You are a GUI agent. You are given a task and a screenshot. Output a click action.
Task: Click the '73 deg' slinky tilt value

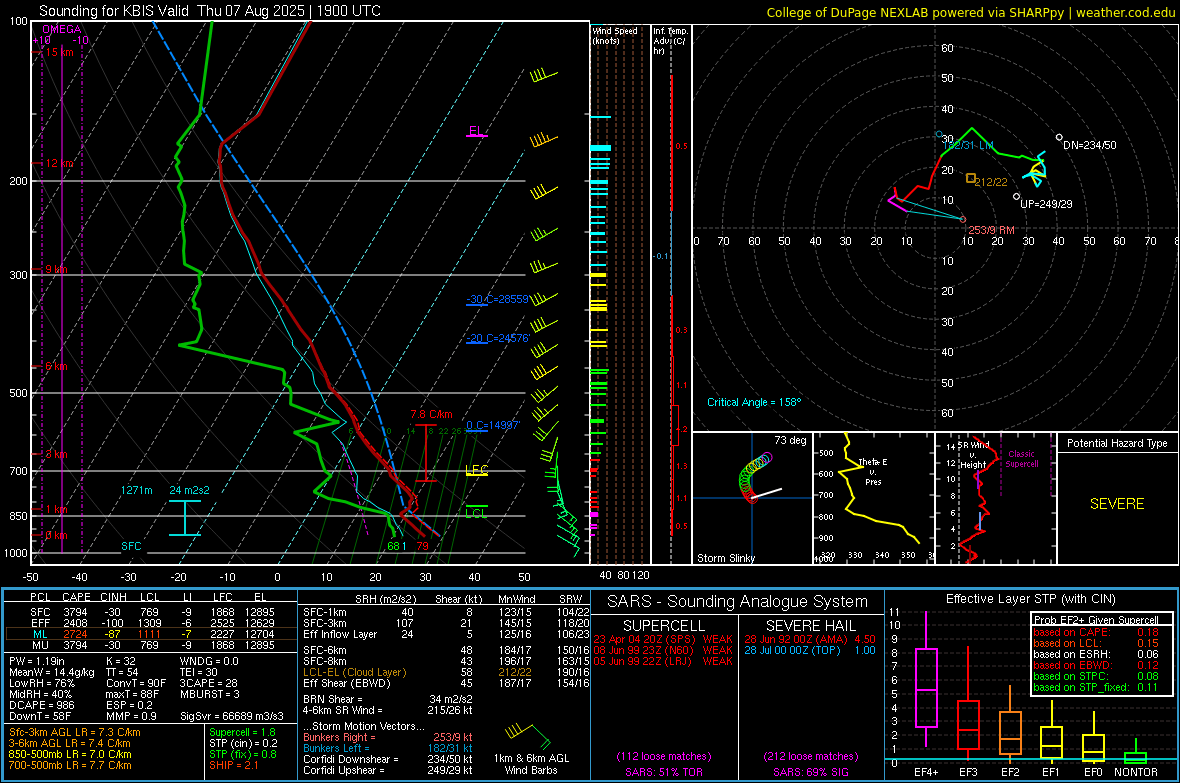click(790, 440)
